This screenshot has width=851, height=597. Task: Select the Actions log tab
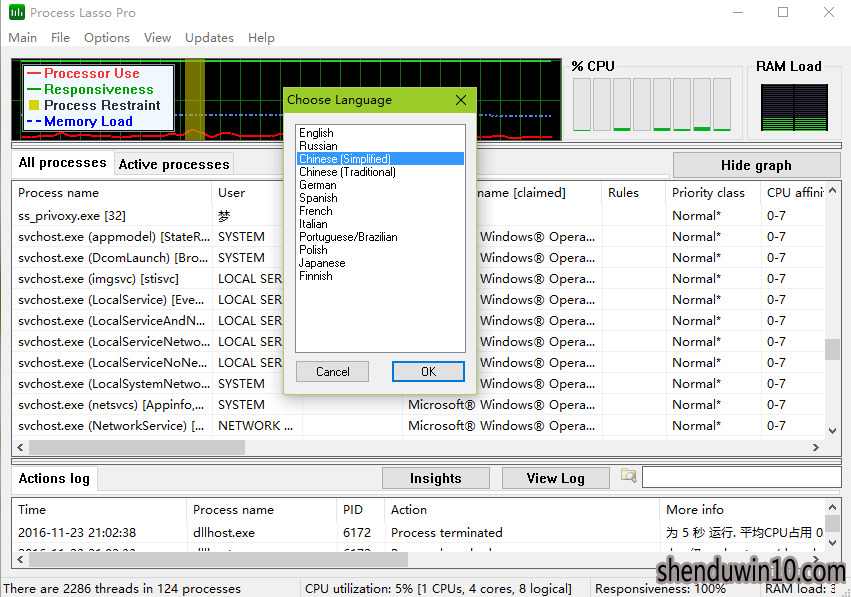coord(54,478)
